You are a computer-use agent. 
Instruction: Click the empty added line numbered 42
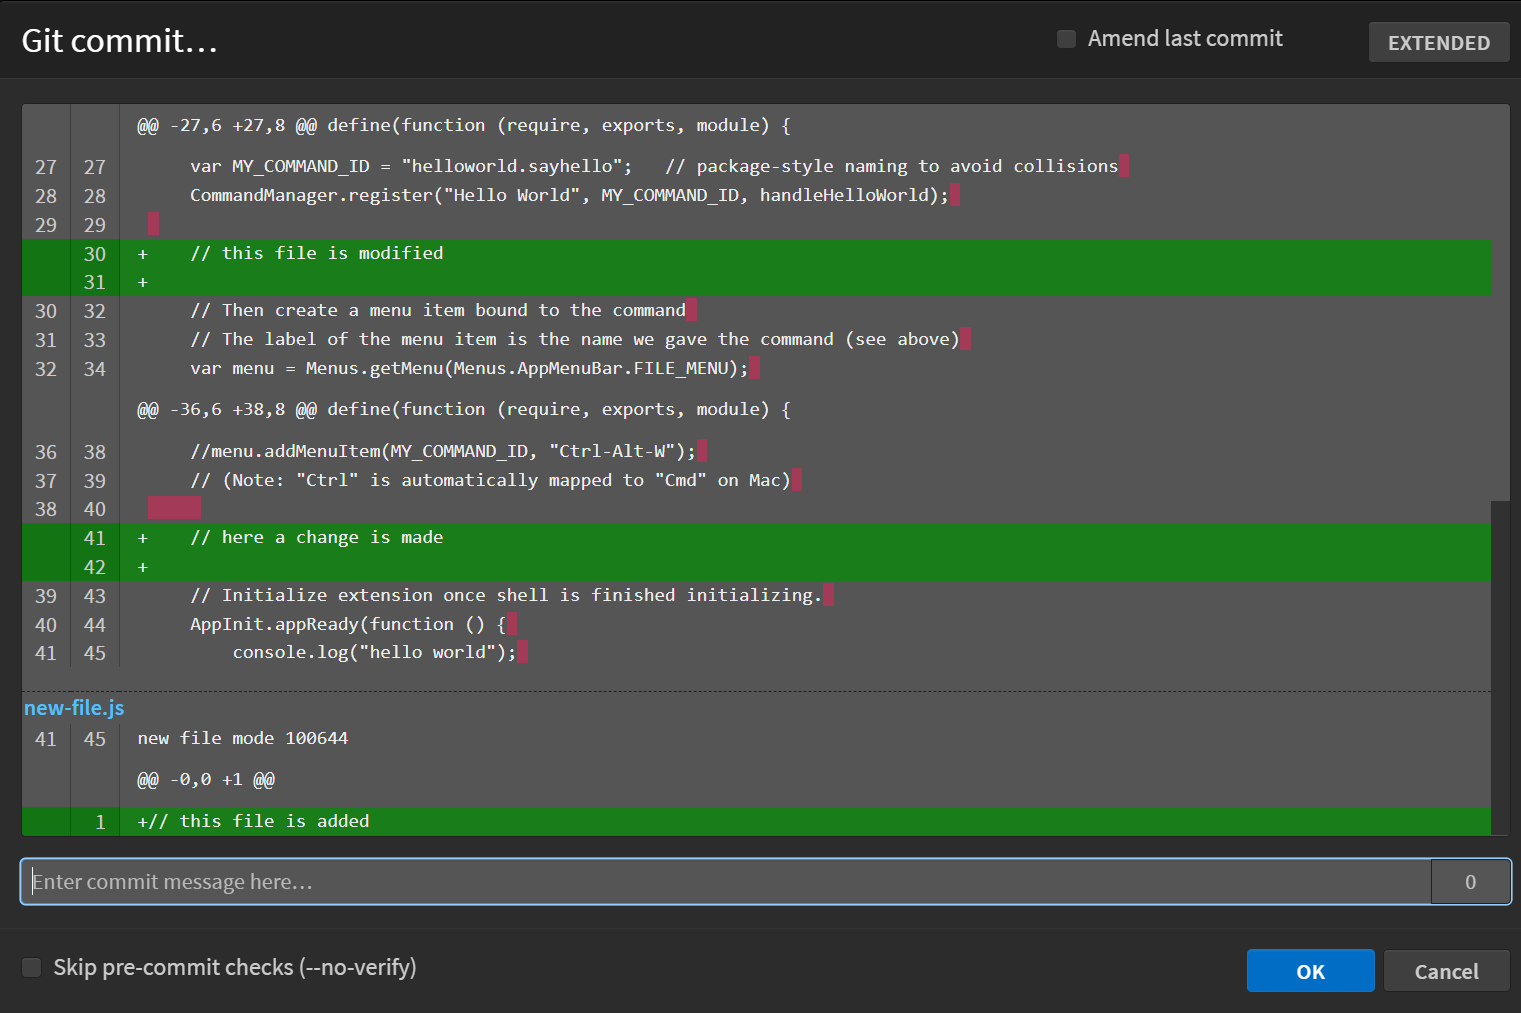pos(756,567)
